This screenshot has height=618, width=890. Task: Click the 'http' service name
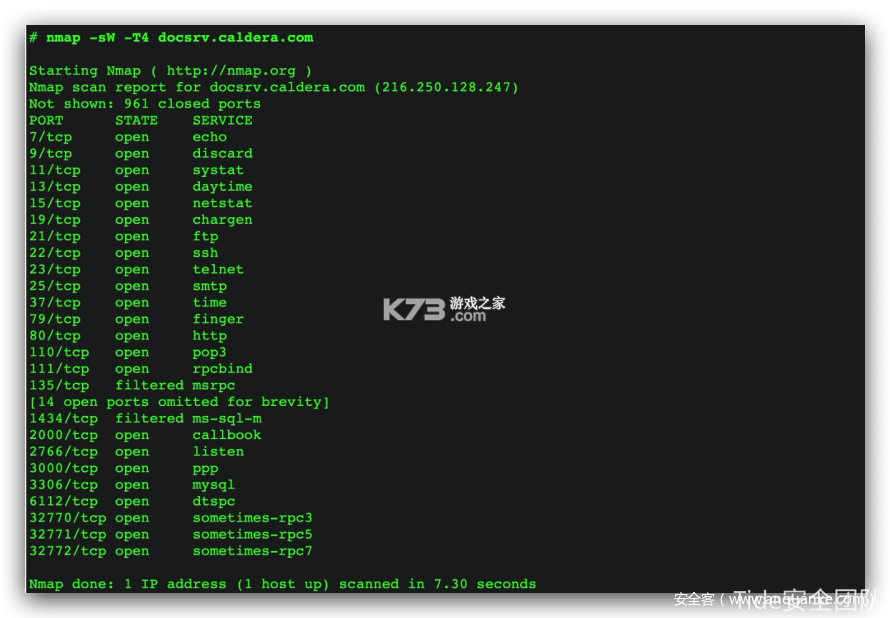tap(209, 336)
